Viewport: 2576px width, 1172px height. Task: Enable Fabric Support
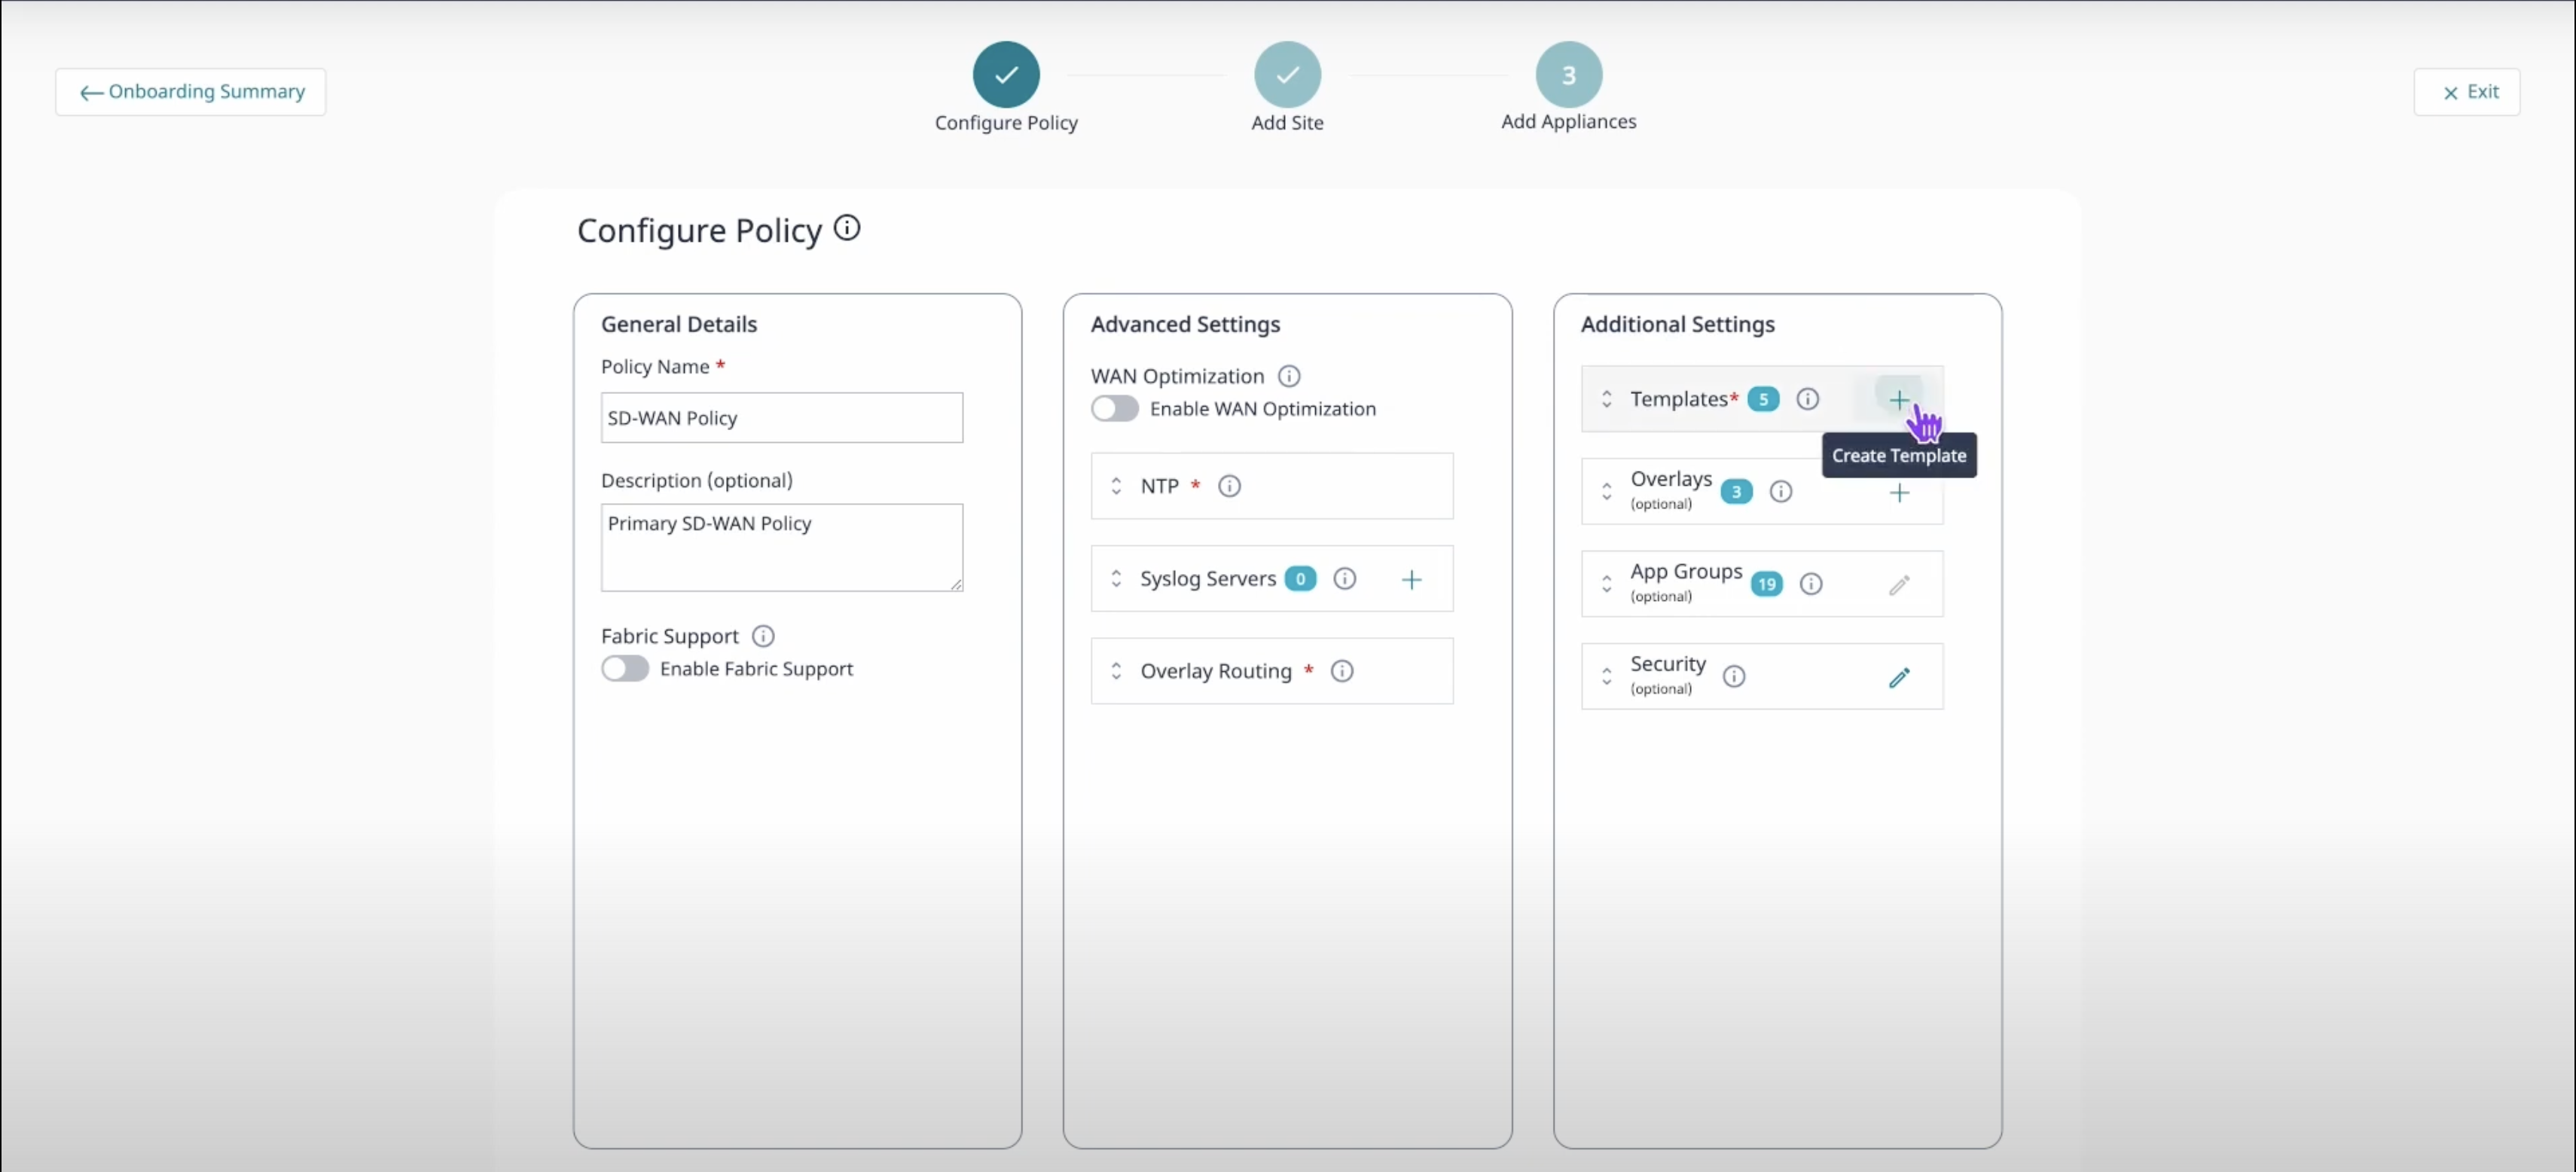[626, 668]
